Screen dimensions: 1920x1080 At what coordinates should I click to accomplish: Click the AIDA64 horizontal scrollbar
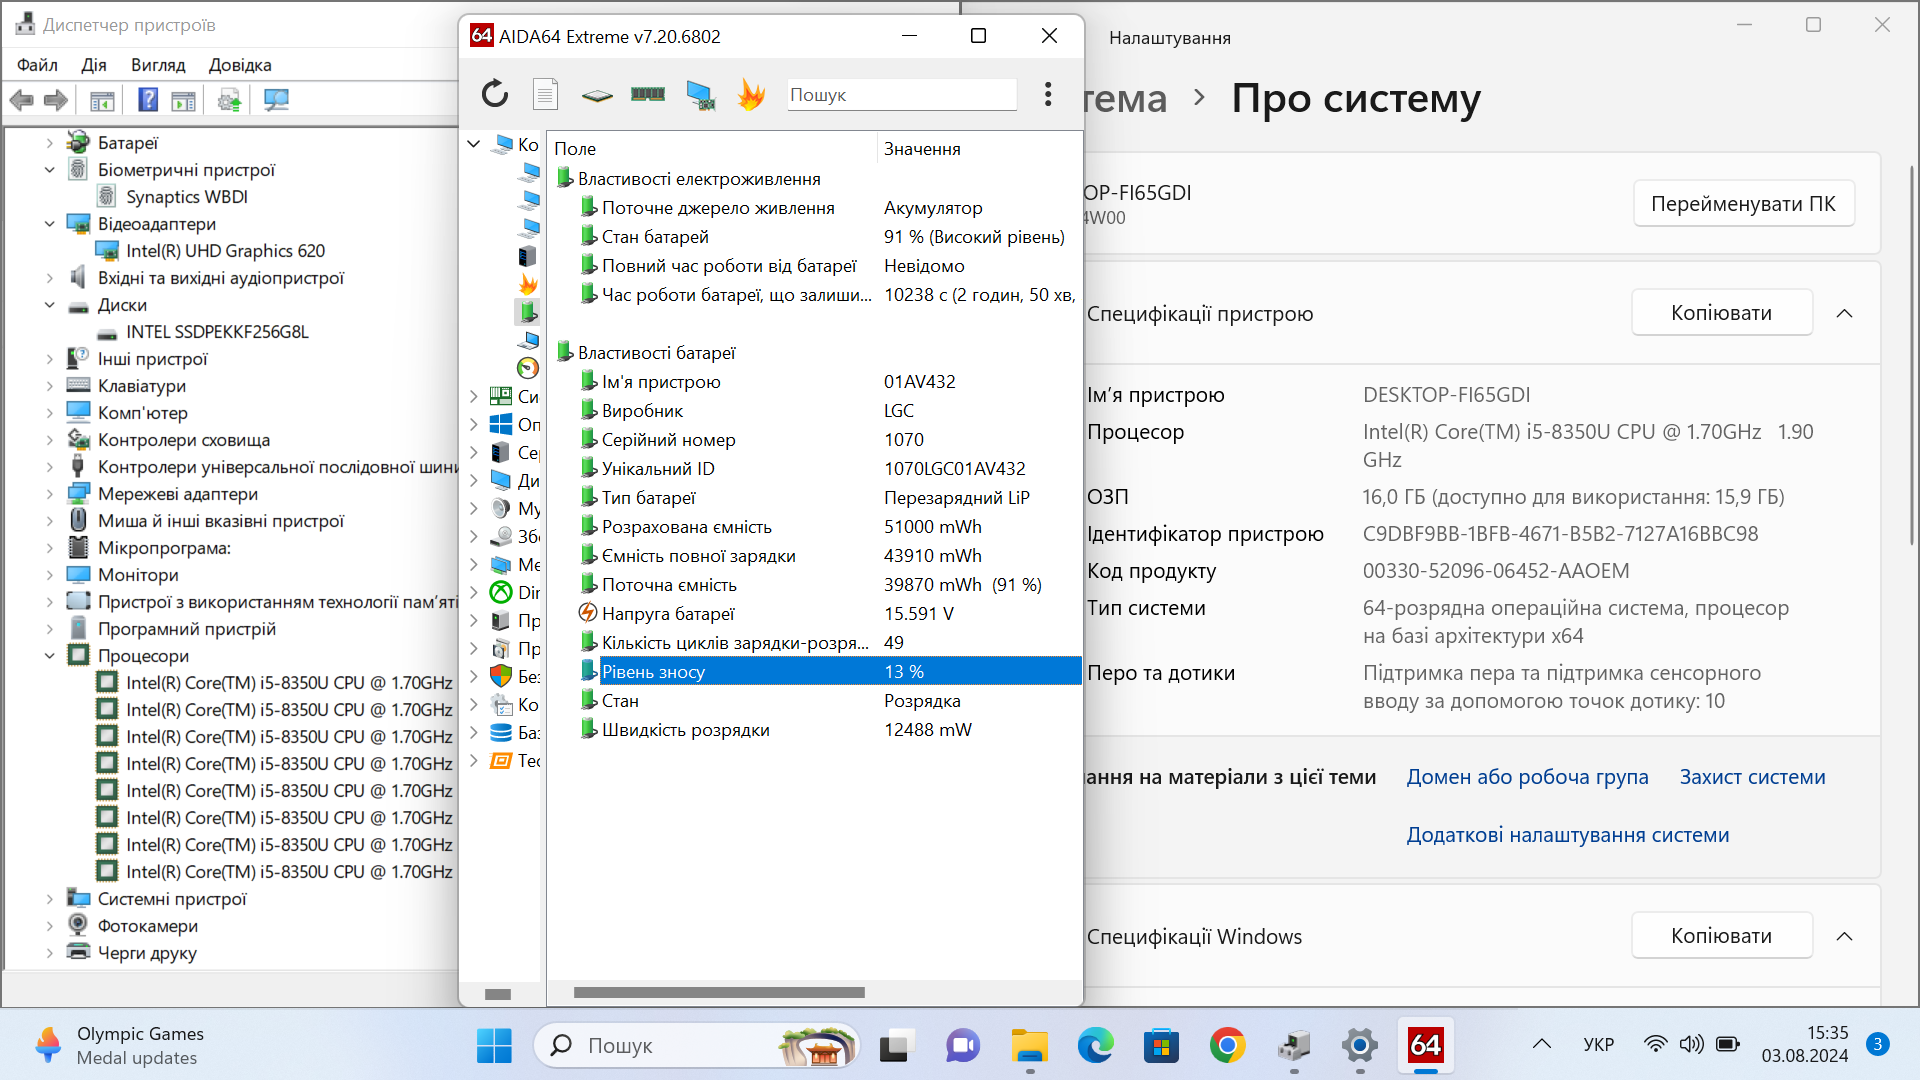pos(719,993)
